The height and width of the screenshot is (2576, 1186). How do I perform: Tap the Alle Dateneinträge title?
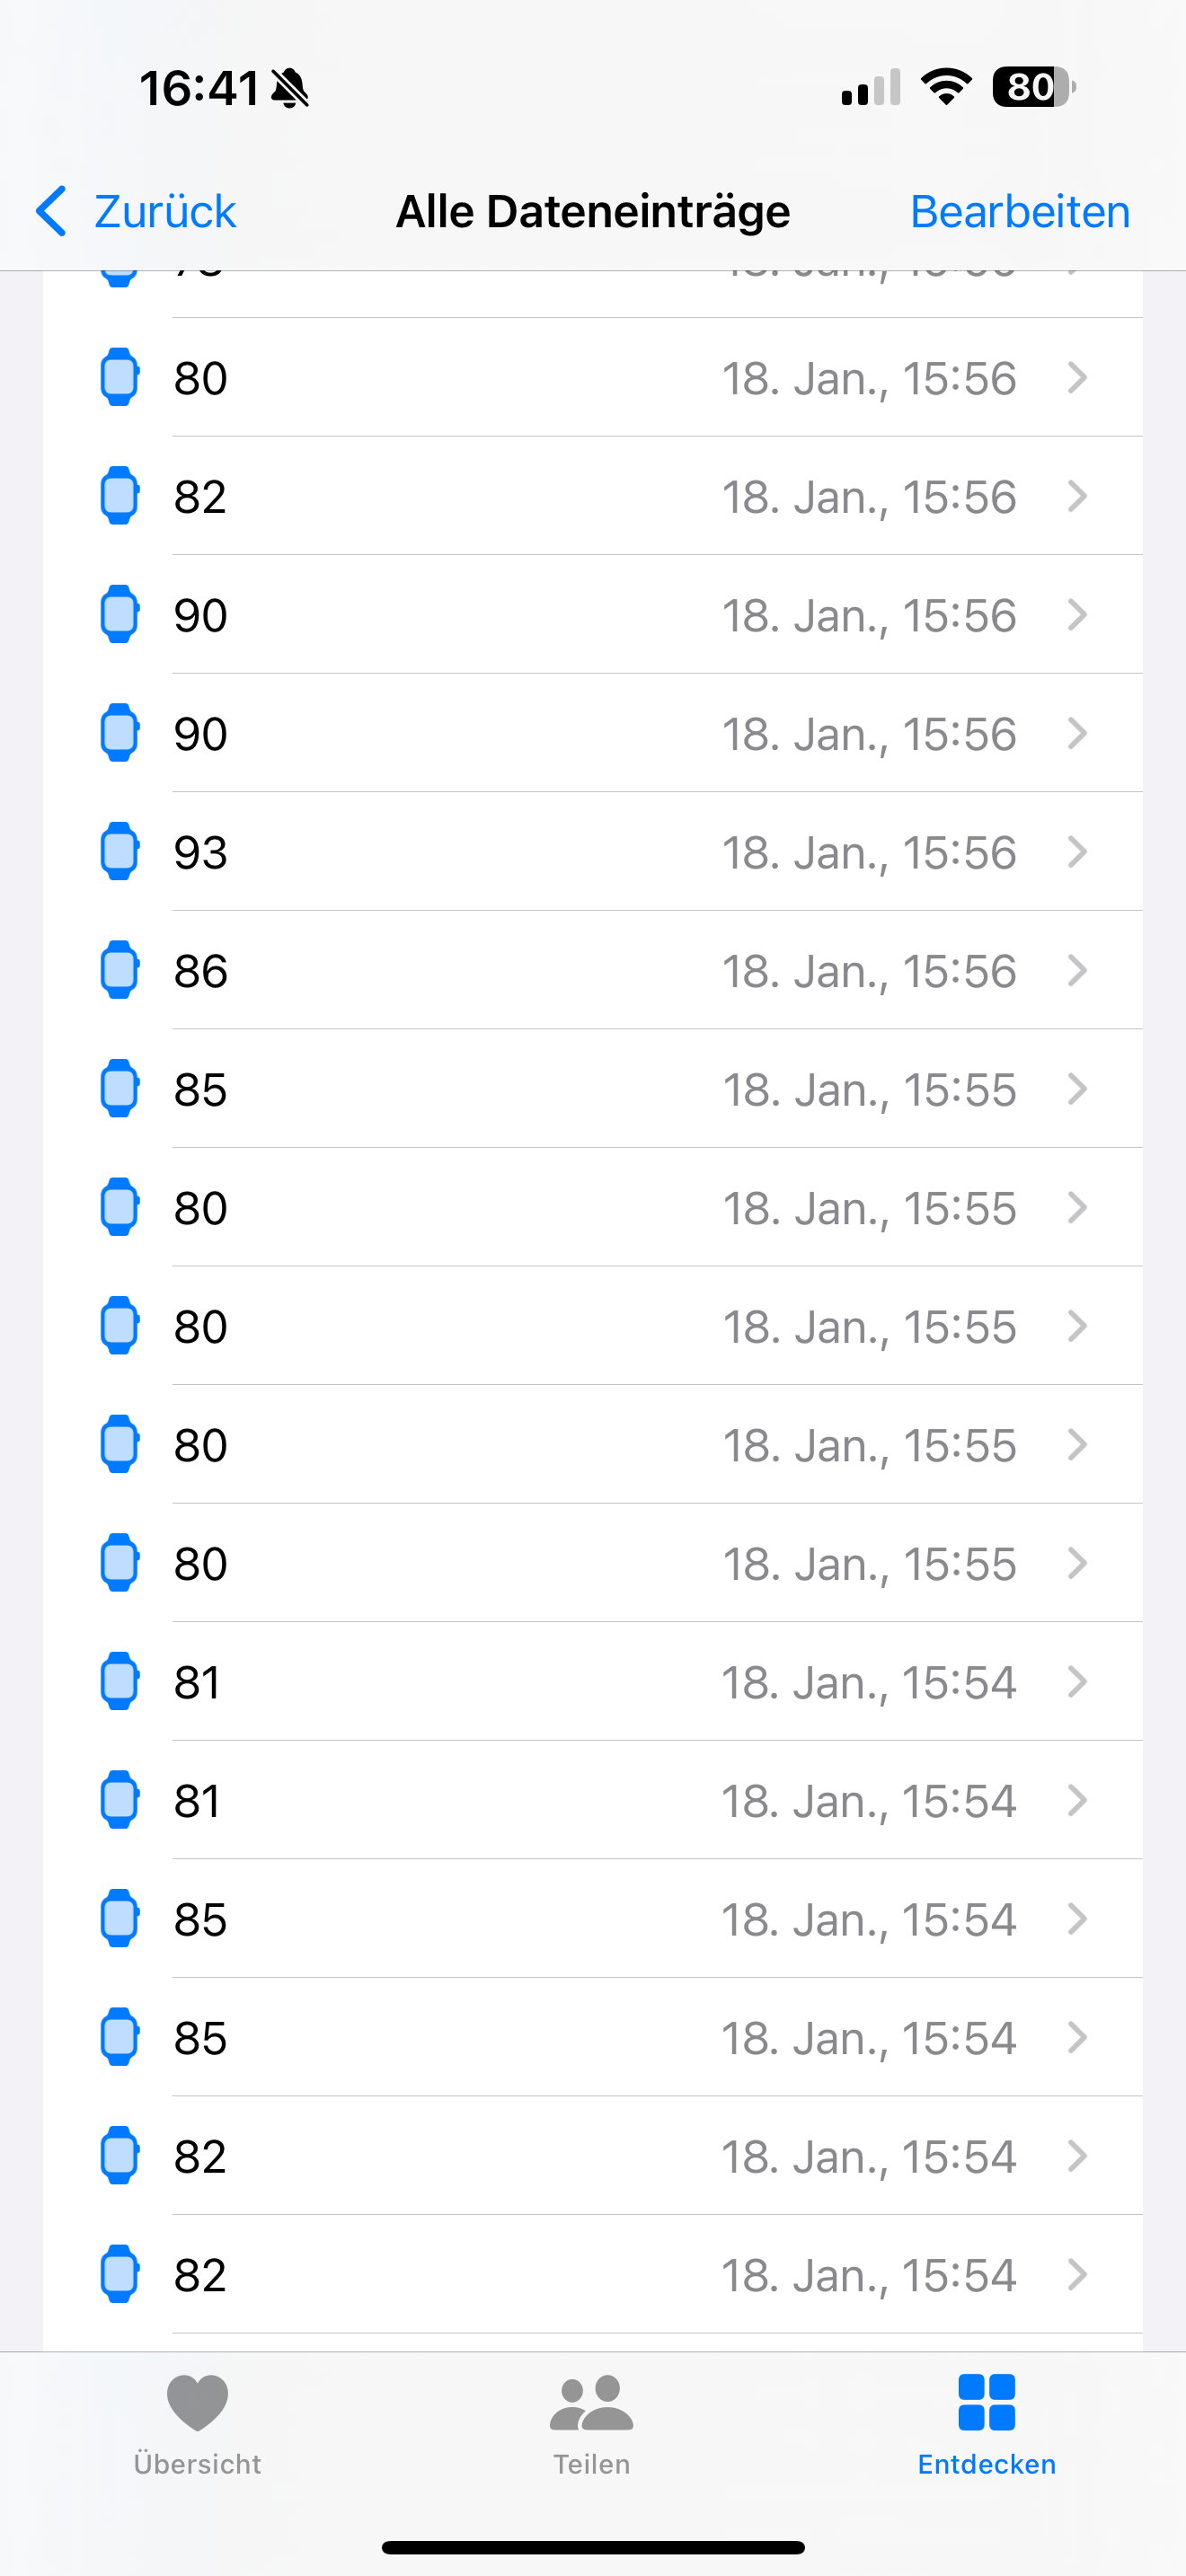tap(593, 212)
